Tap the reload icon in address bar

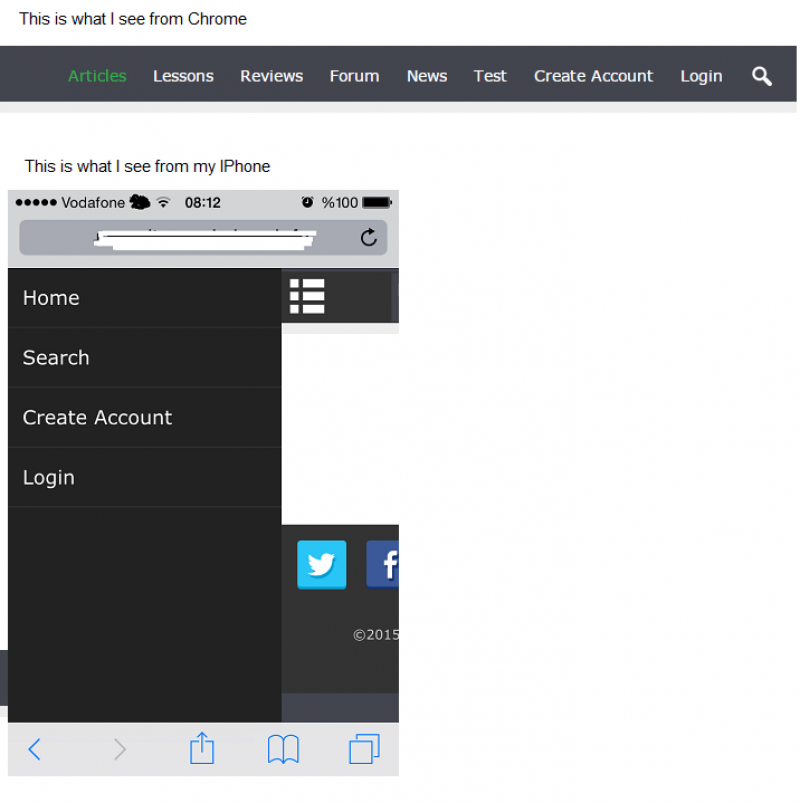368,237
